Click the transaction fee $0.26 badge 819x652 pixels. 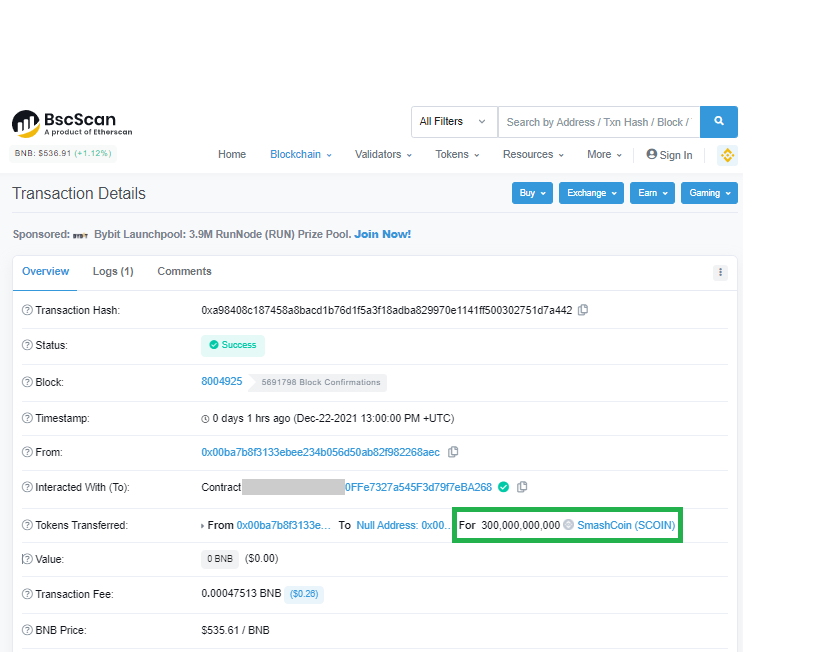click(303, 593)
